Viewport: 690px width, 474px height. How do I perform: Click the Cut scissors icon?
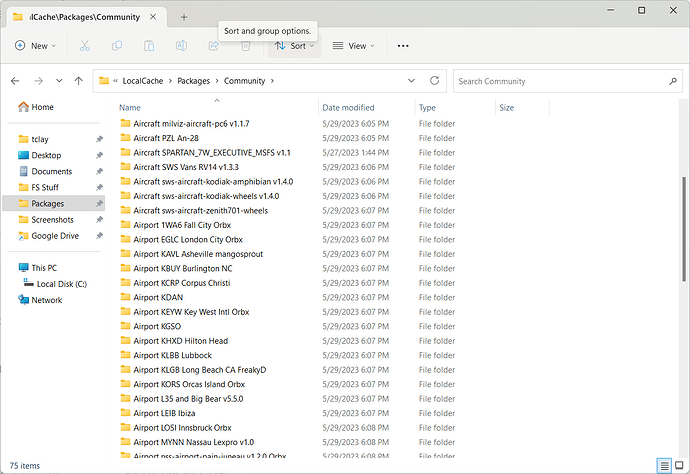pyautogui.click(x=84, y=46)
